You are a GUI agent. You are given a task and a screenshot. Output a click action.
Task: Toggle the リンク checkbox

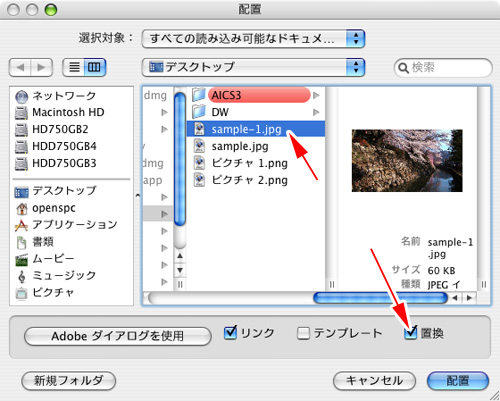pos(230,333)
